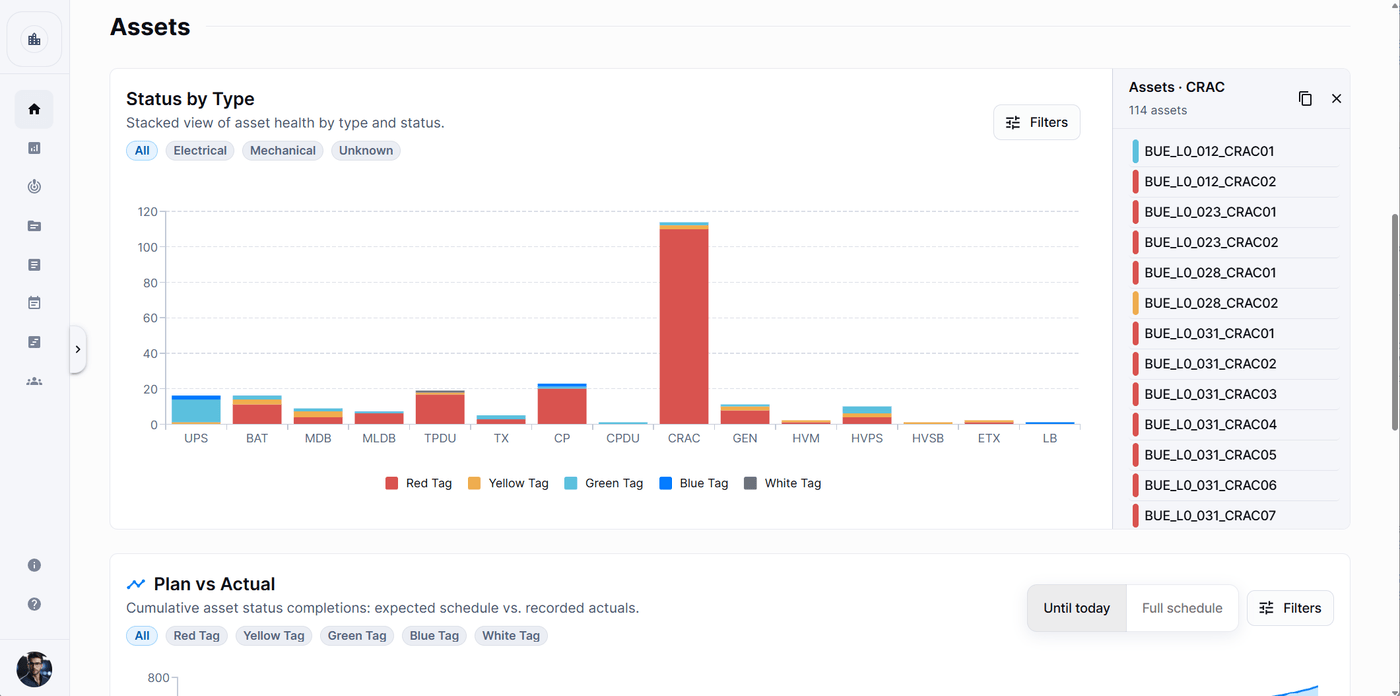Toggle Yellow Tag series in chart legend
1400x696 pixels.
[x=508, y=483]
